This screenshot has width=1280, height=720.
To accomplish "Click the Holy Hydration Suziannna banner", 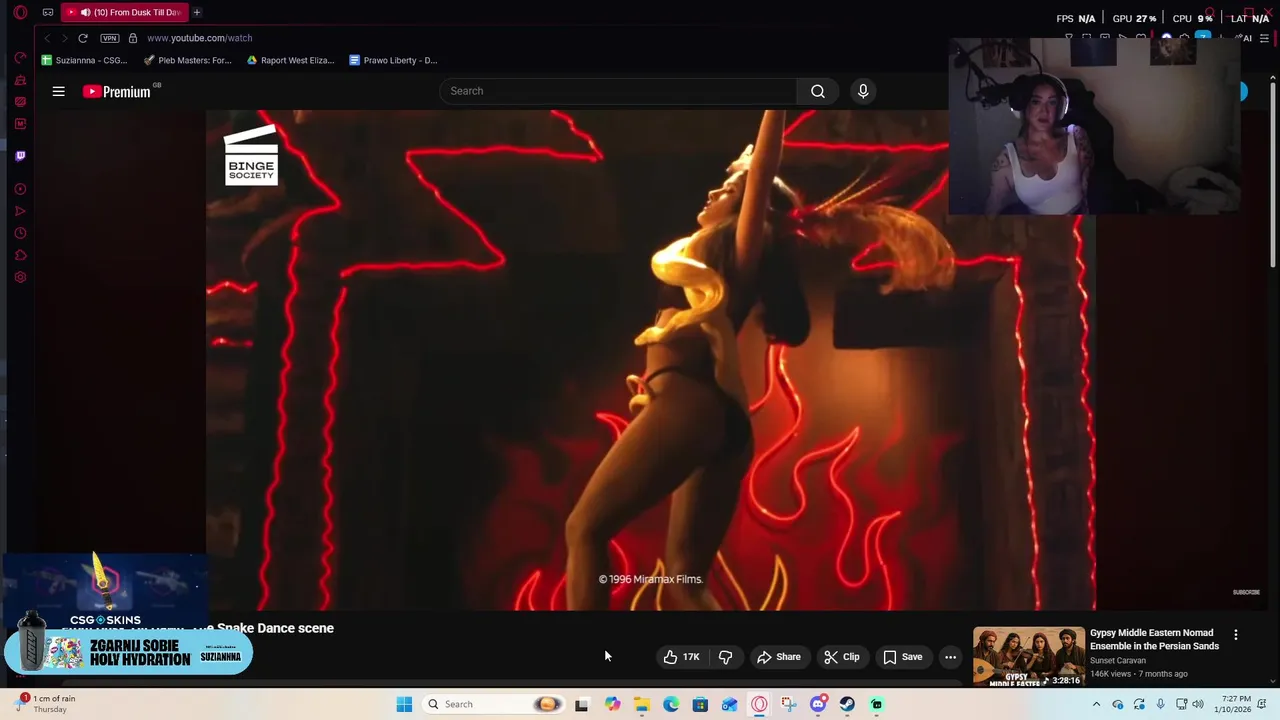I will point(128,654).
